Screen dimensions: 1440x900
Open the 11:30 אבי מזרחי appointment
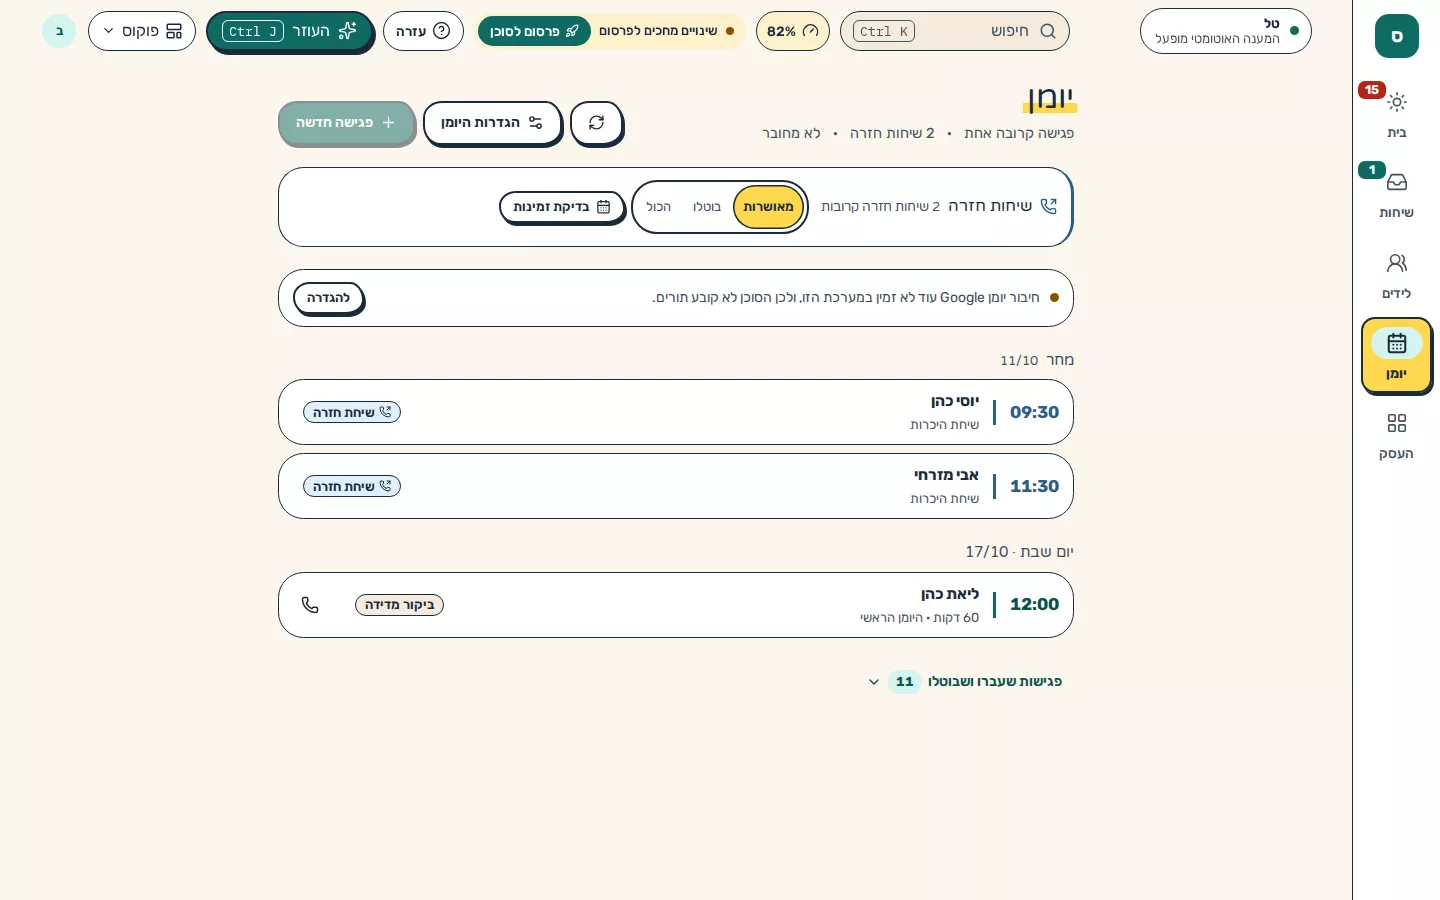pyautogui.click(x=676, y=486)
